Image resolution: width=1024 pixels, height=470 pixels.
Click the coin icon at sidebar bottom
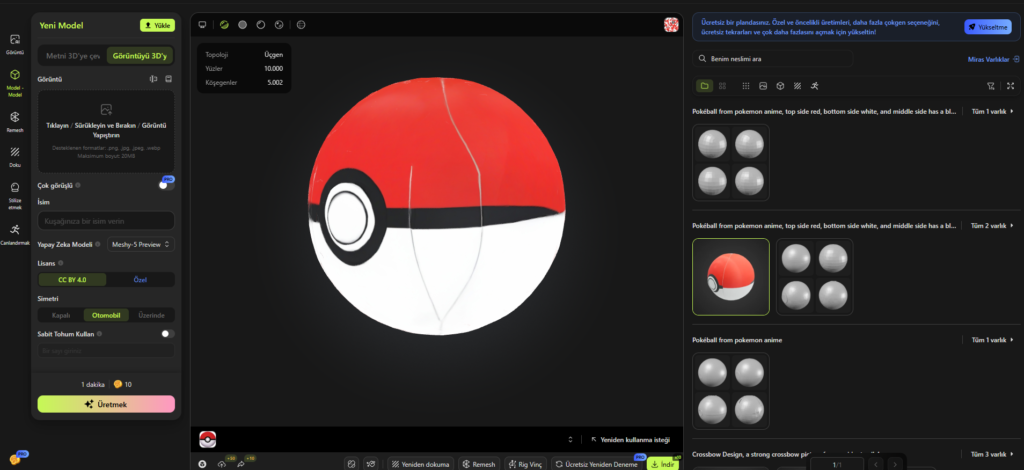(14, 460)
